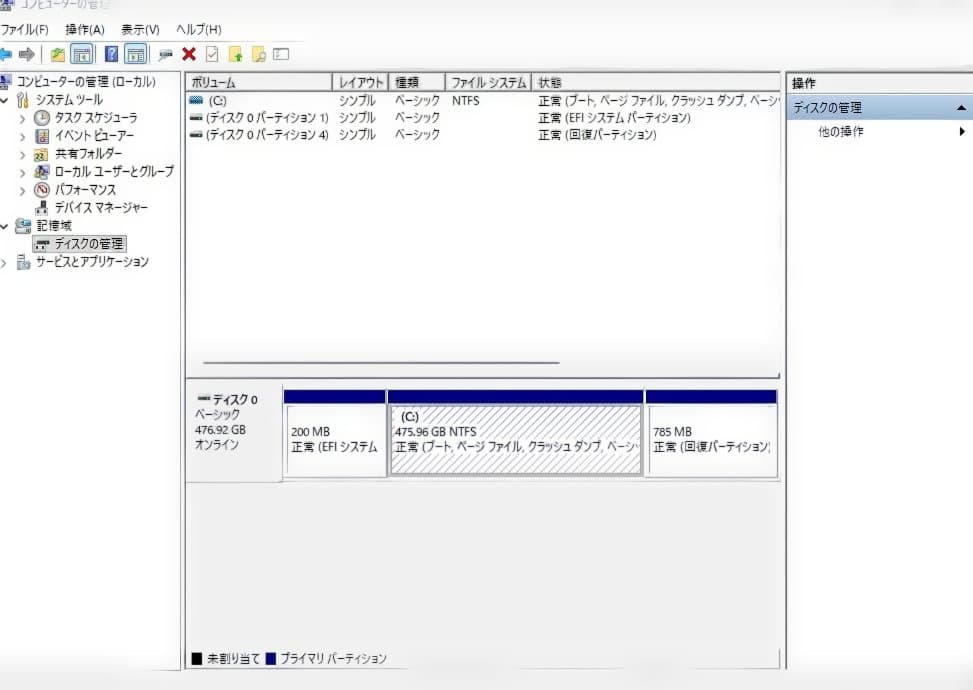Expand the 他の操作 submenu in the actions pane
The height and width of the screenshot is (690, 973).
pyautogui.click(x=963, y=130)
